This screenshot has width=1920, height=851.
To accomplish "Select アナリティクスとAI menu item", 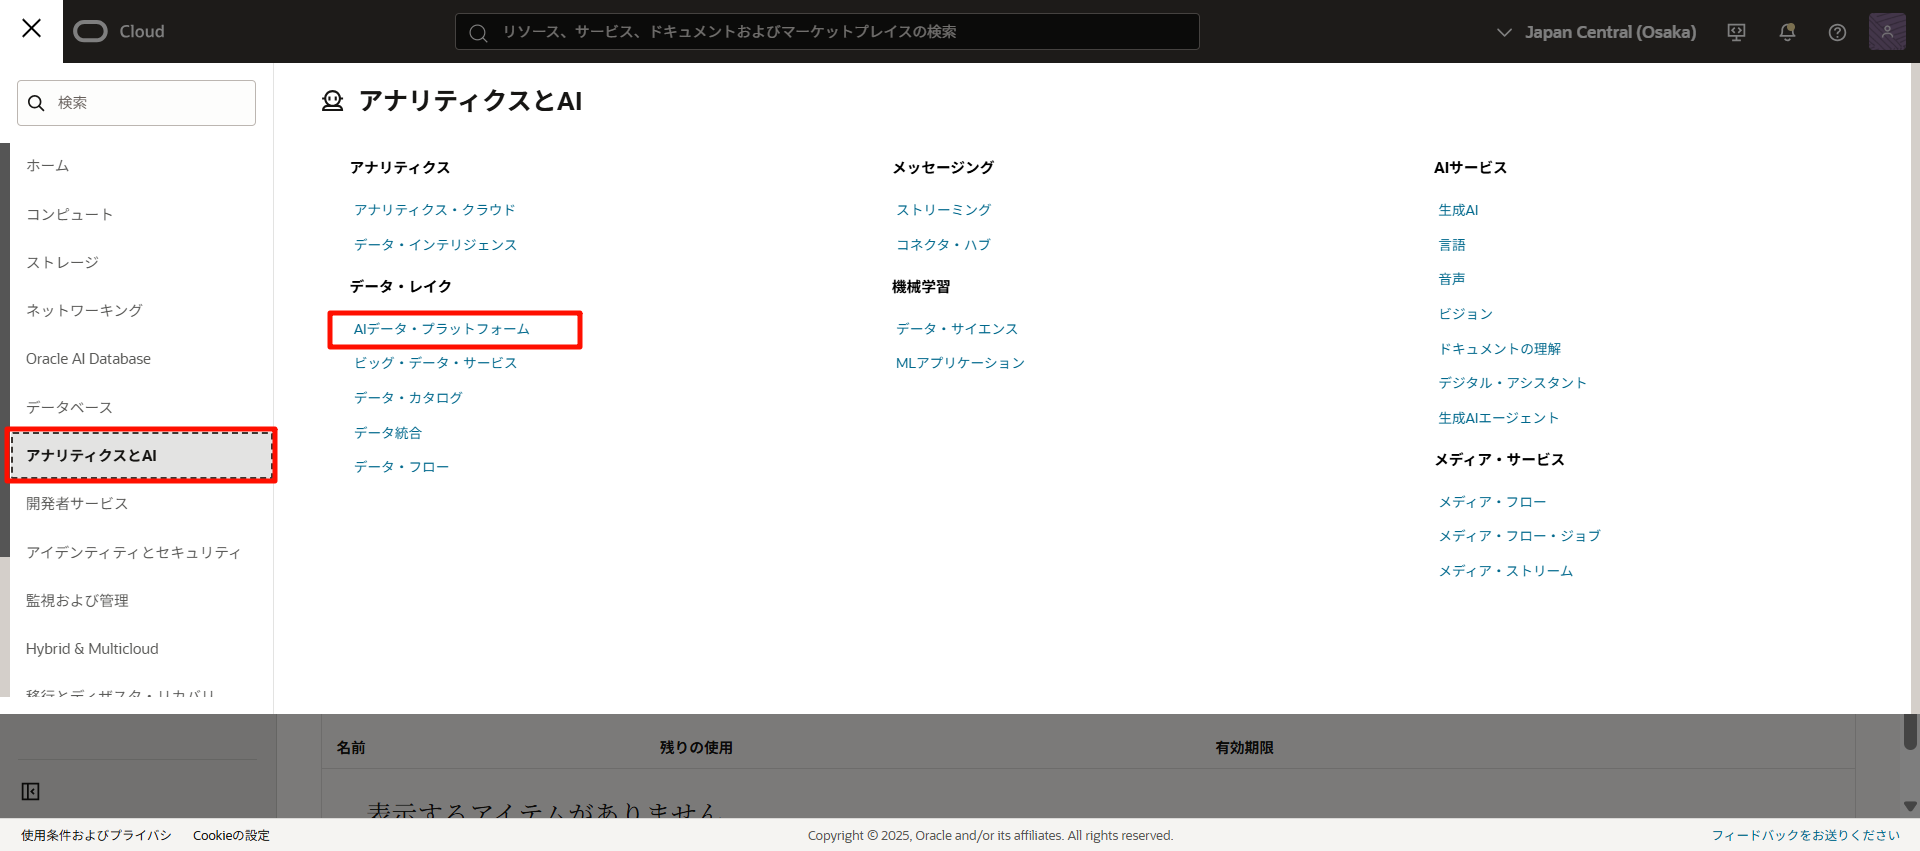I will [141, 455].
